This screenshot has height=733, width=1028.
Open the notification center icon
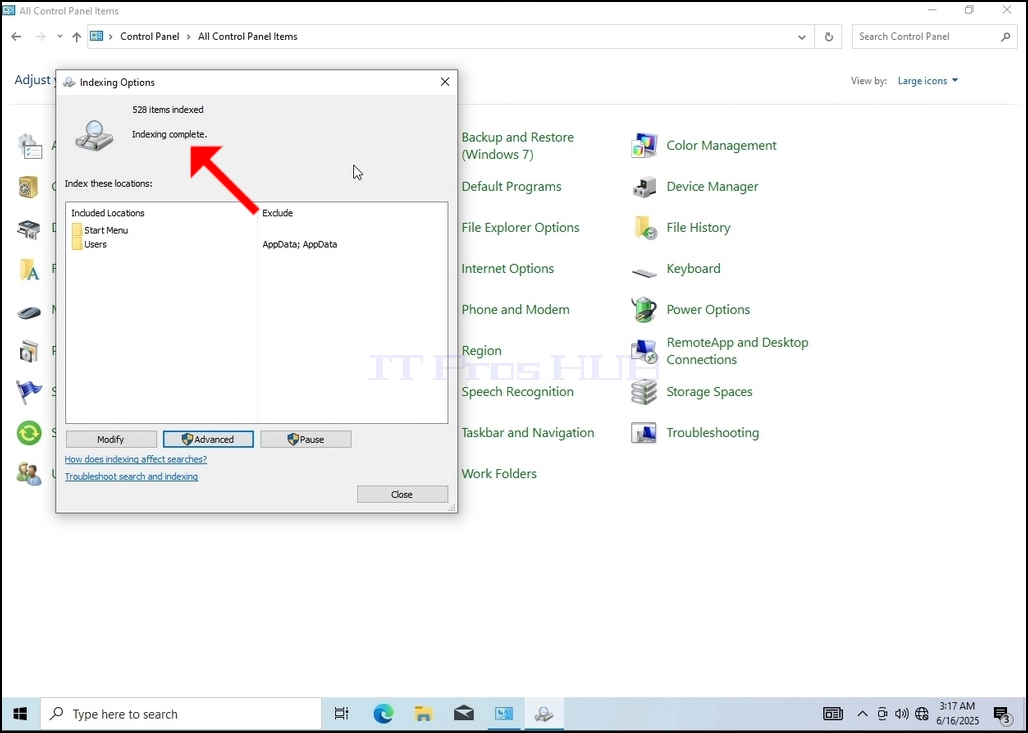pyautogui.click(x=1002, y=714)
